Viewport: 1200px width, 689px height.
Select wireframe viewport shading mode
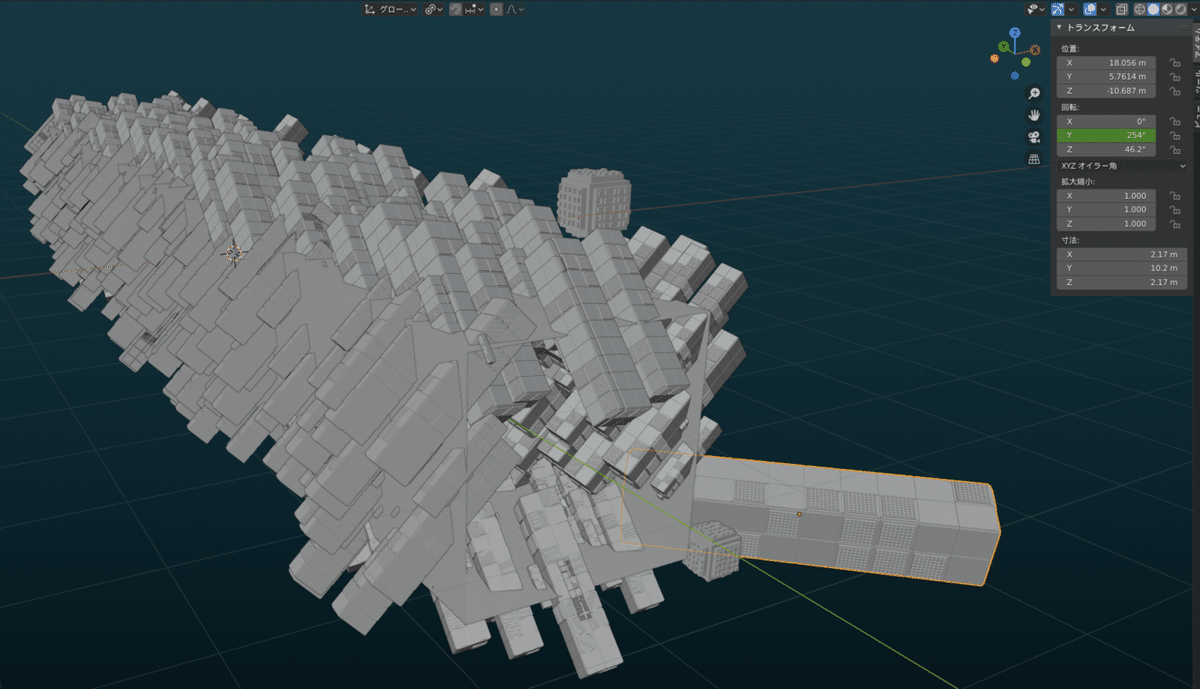point(1140,9)
